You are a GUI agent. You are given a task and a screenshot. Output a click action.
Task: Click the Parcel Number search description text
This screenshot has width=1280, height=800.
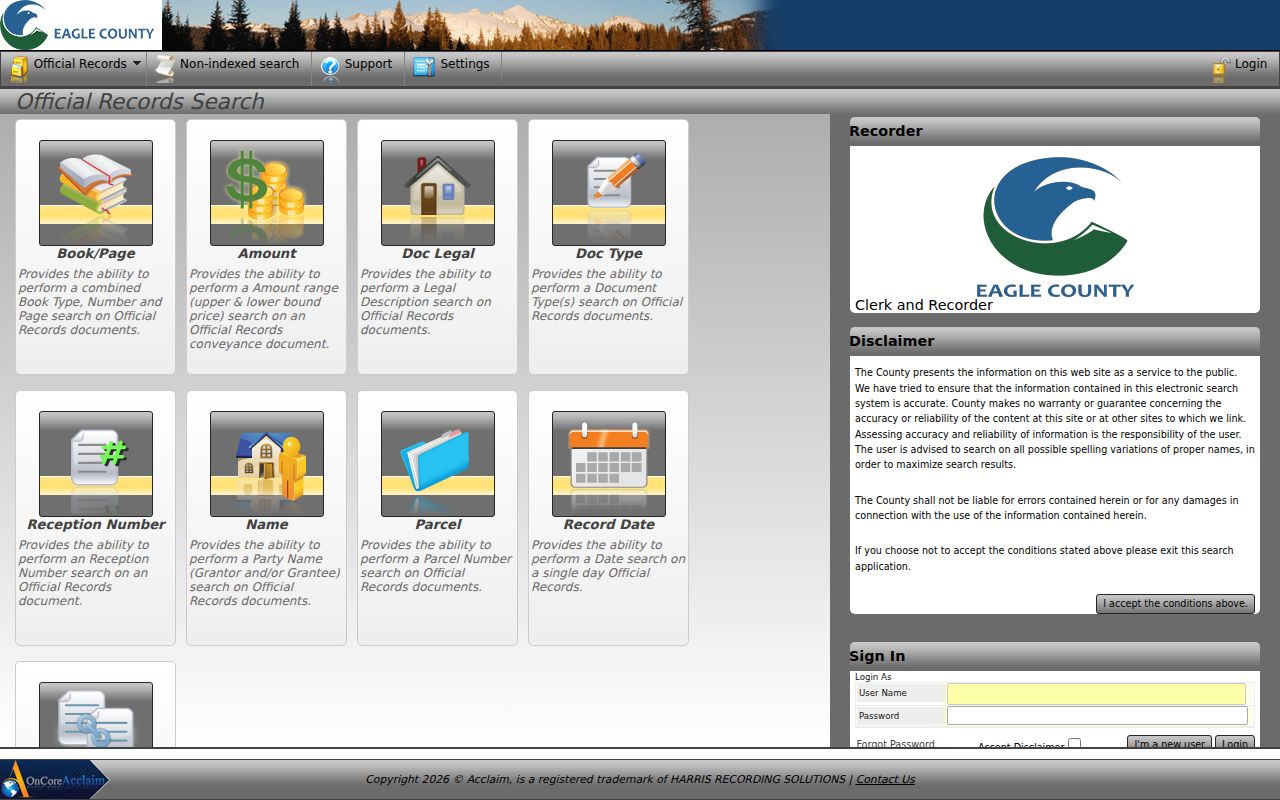click(436, 566)
